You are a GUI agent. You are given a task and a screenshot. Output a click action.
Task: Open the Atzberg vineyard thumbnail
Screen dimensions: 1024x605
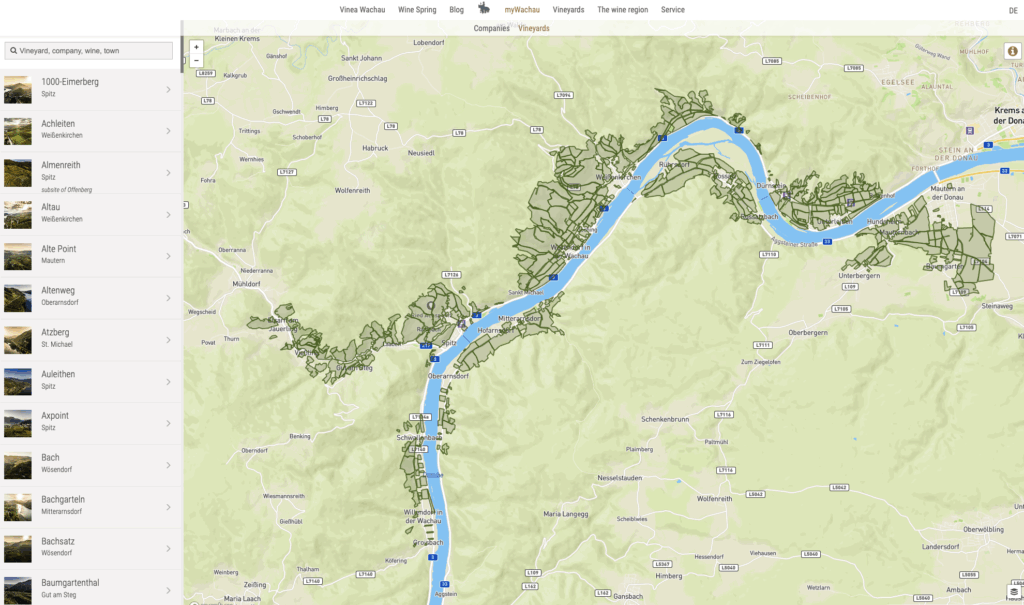click(18, 340)
